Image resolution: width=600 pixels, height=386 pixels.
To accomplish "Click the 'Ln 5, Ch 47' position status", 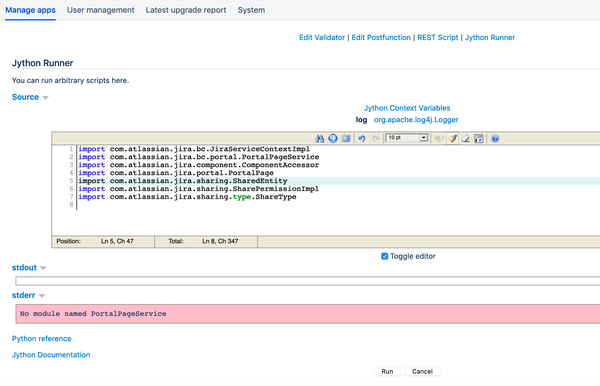I will click(117, 241).
